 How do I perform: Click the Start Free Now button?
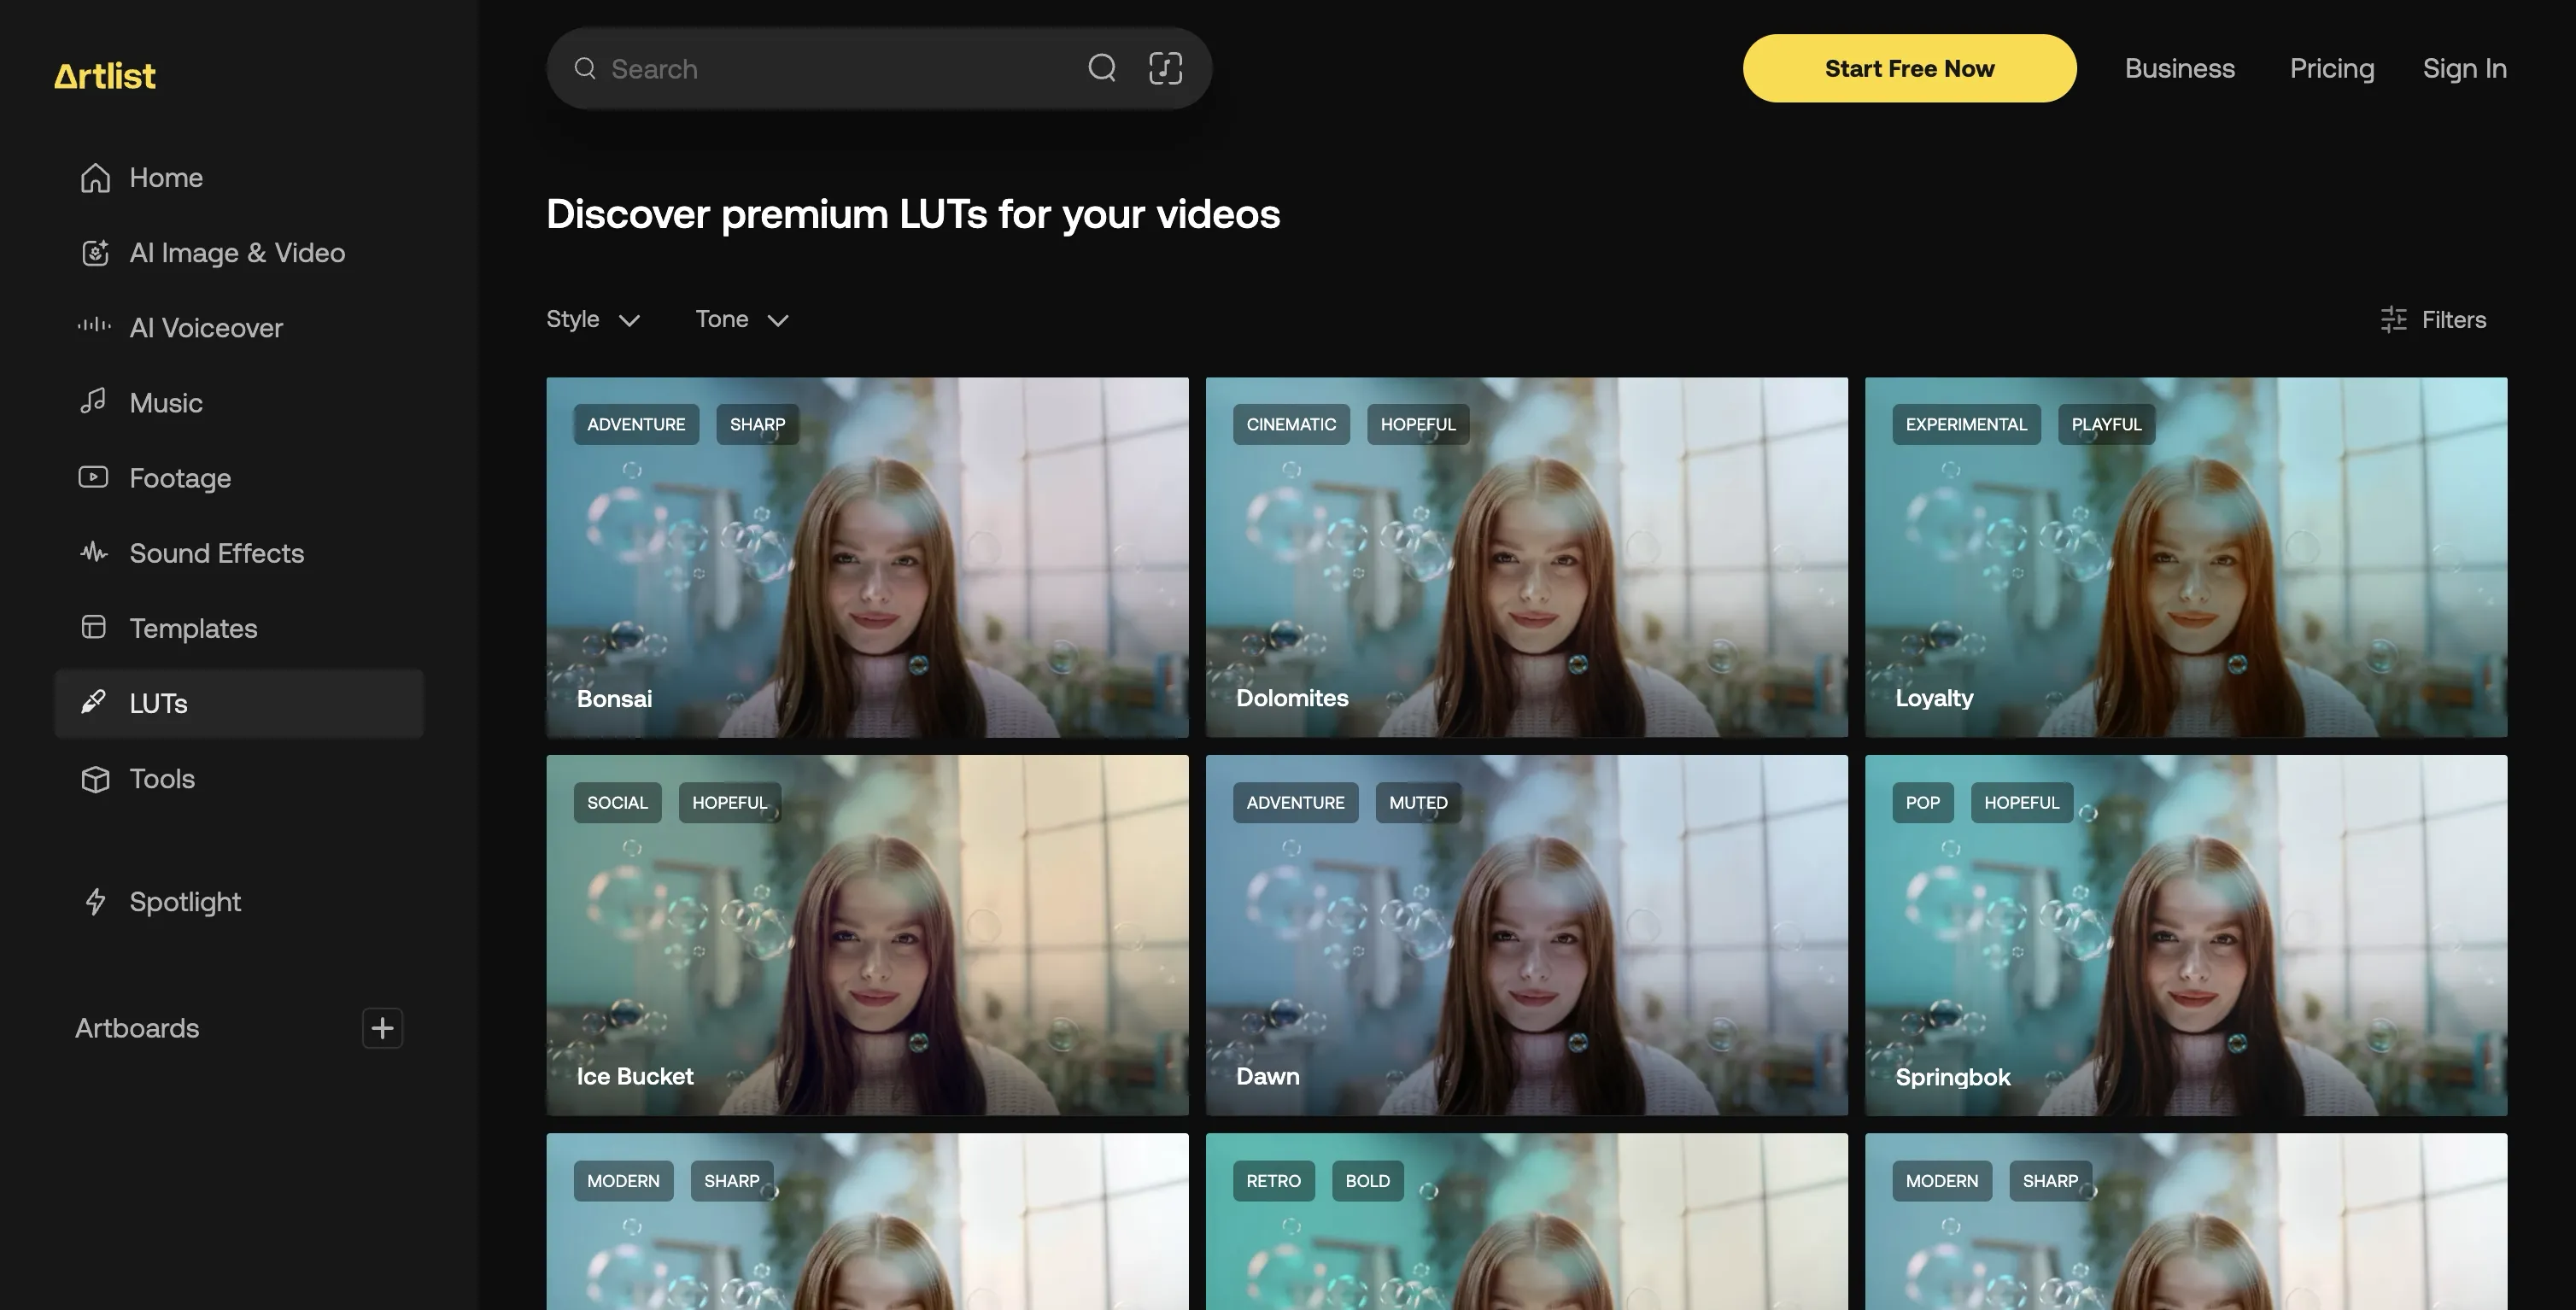point(1908,68)
